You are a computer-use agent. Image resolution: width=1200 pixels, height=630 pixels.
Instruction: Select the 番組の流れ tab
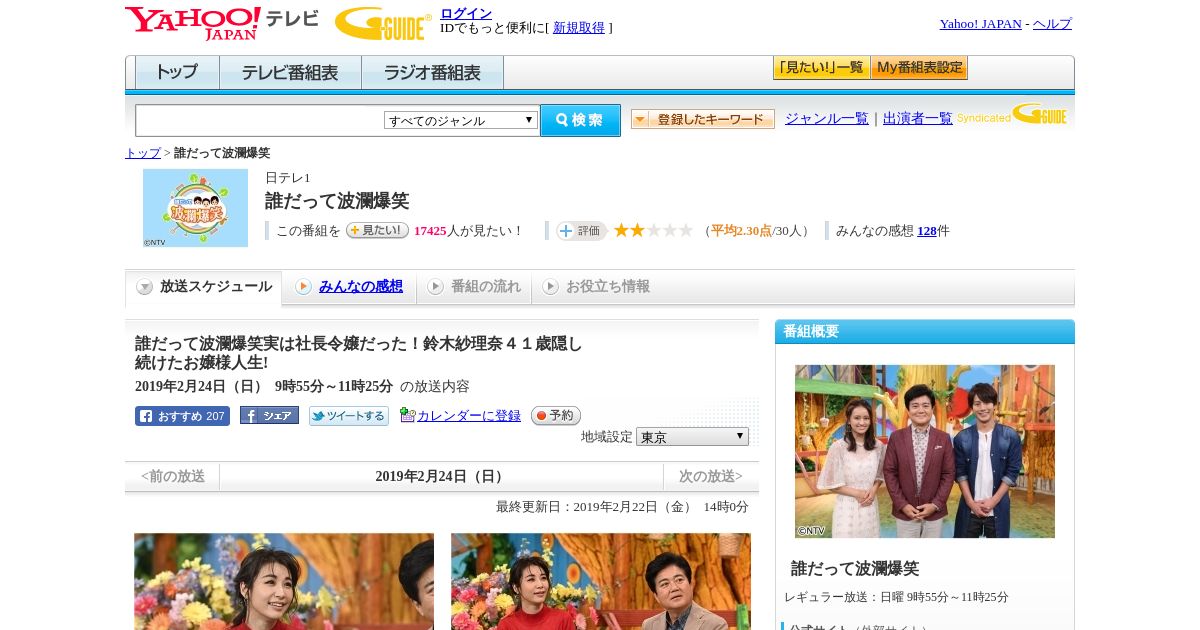tap(474, 287)
